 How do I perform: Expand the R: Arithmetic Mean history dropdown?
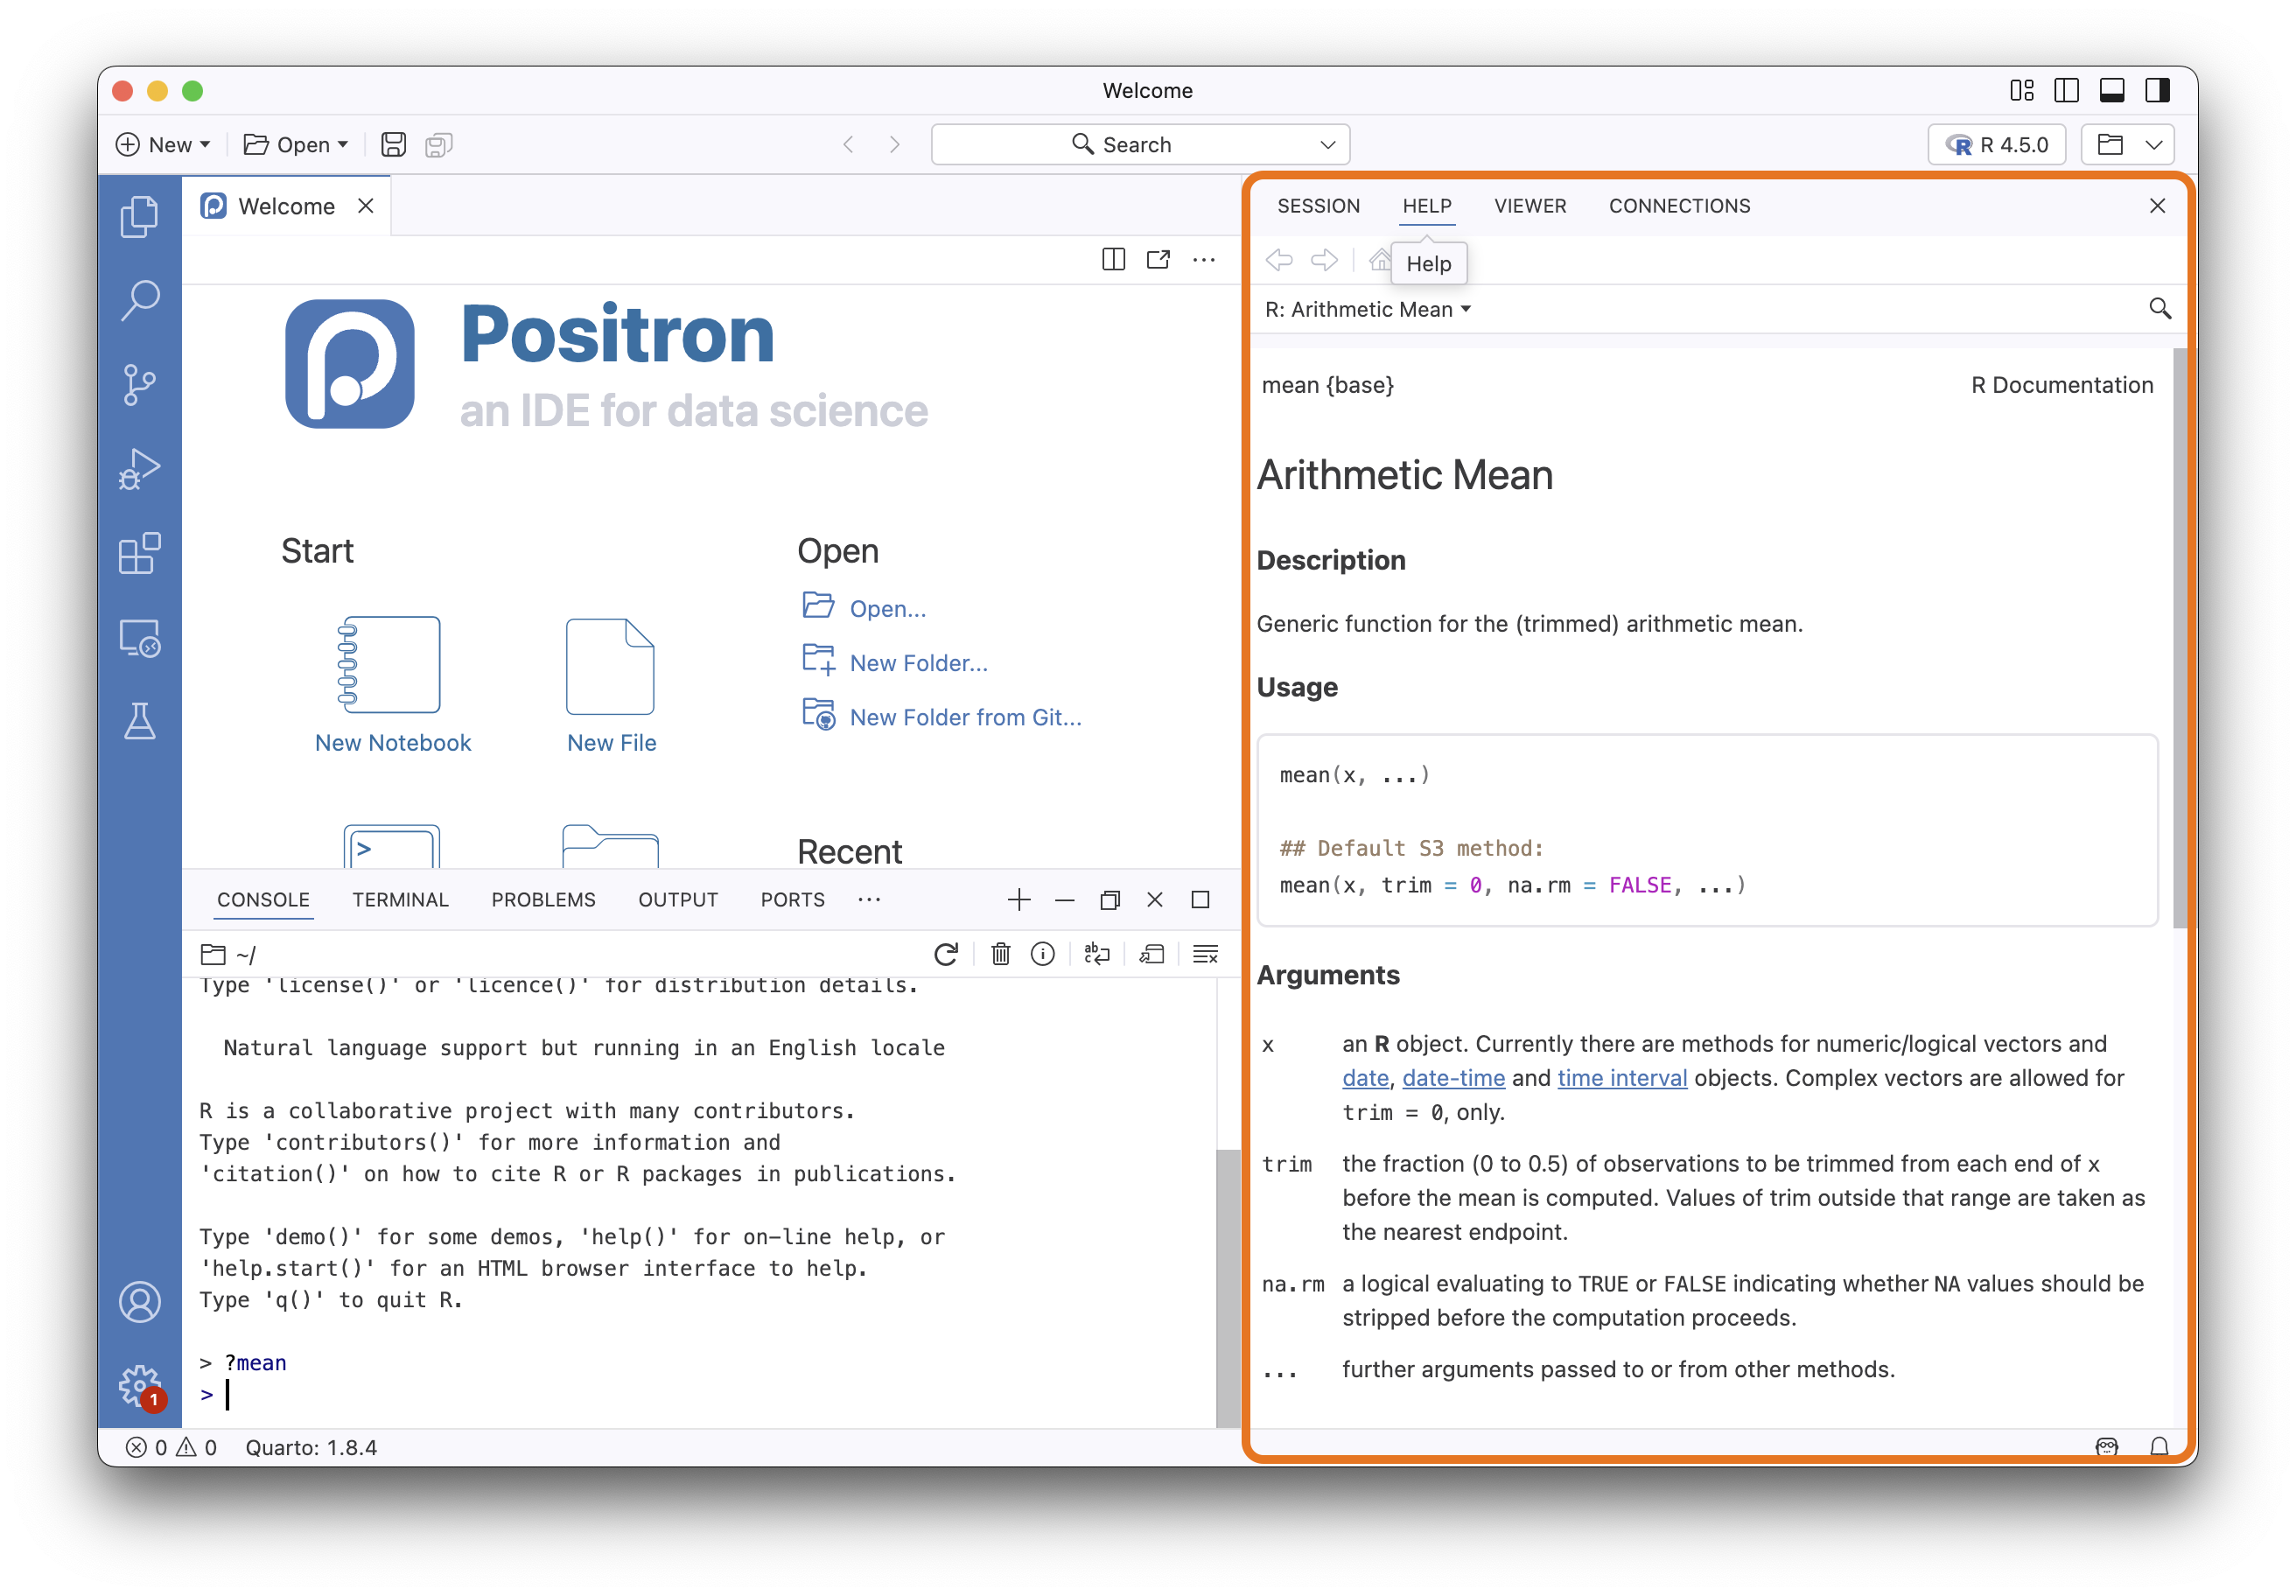1367,310
